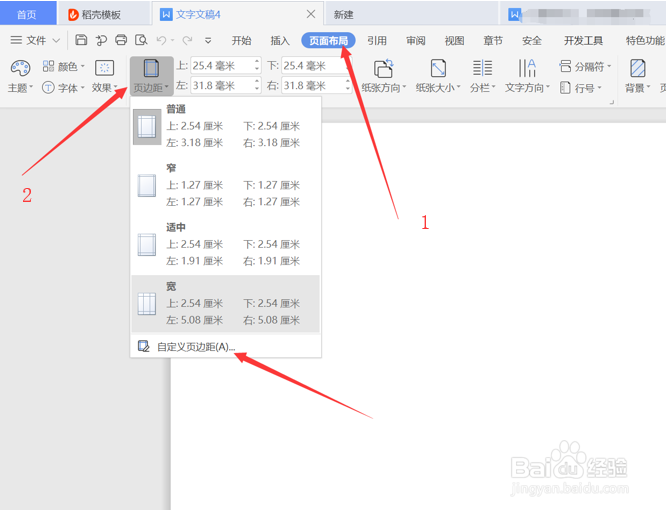Switch to the 章节 ribbon tab
This screenshot has width=666, height=512.
[493, 40]
